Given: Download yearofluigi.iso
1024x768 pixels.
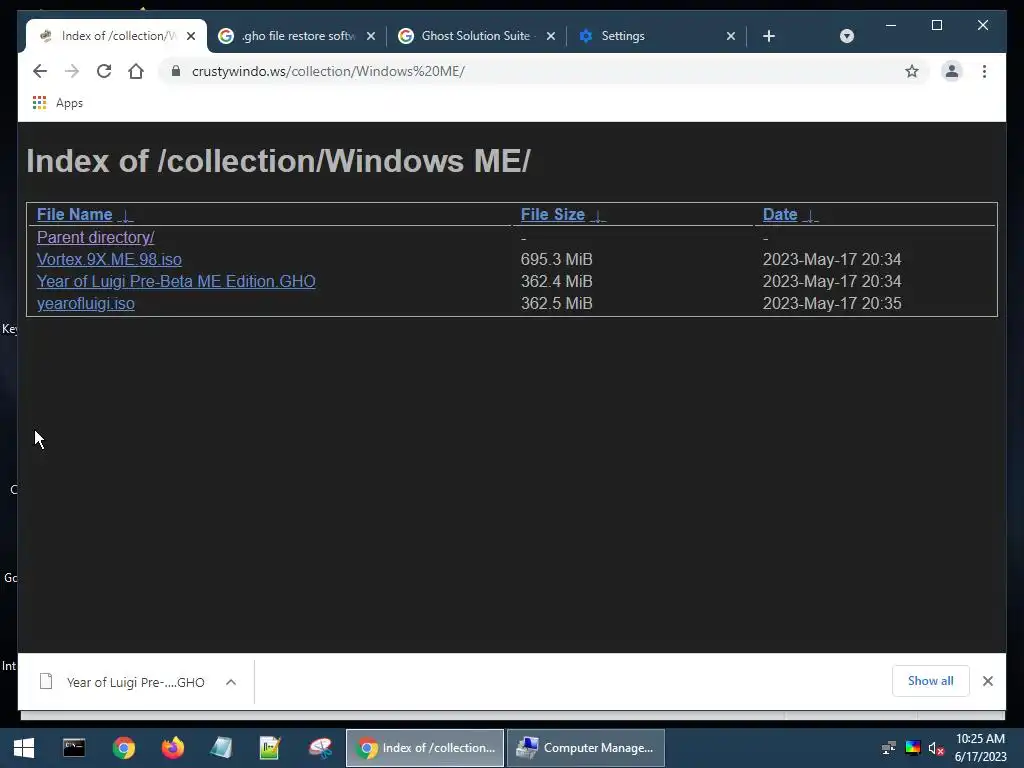Looking at the screenshot, I should 86,304.
